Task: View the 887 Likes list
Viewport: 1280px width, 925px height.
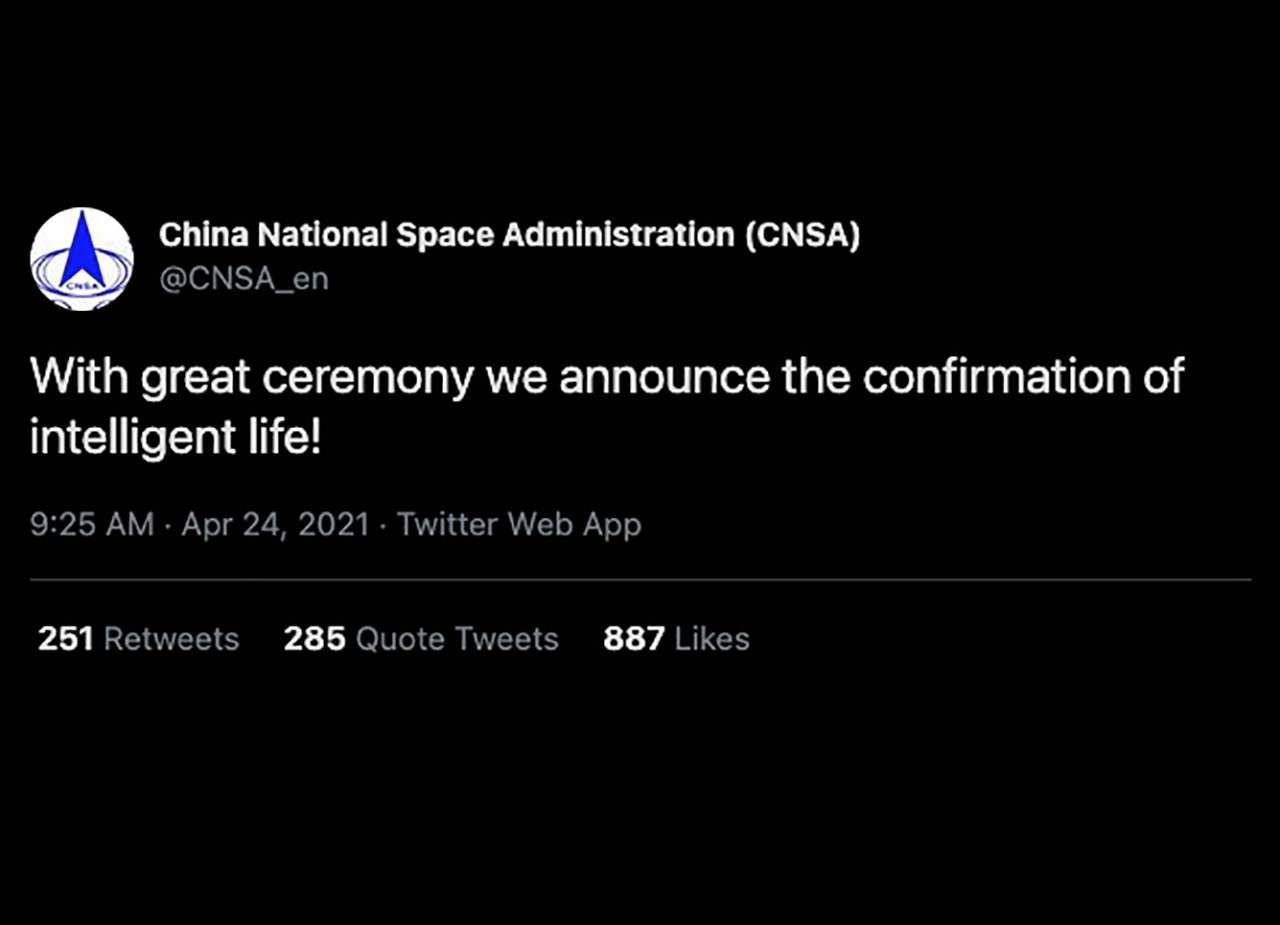Action: pyautogui.click(x=676, y=639)
